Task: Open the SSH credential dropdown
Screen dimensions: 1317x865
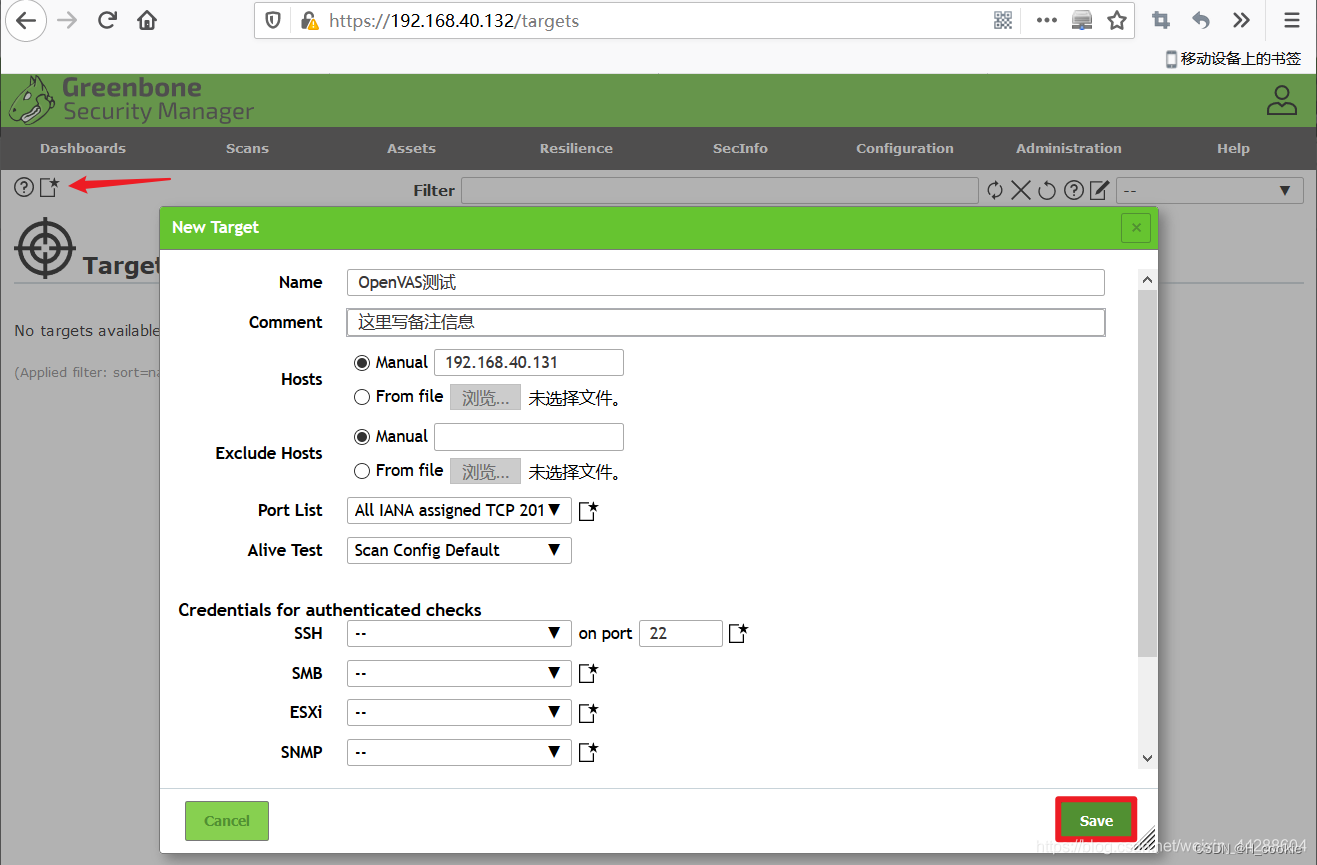Action: 459,633
